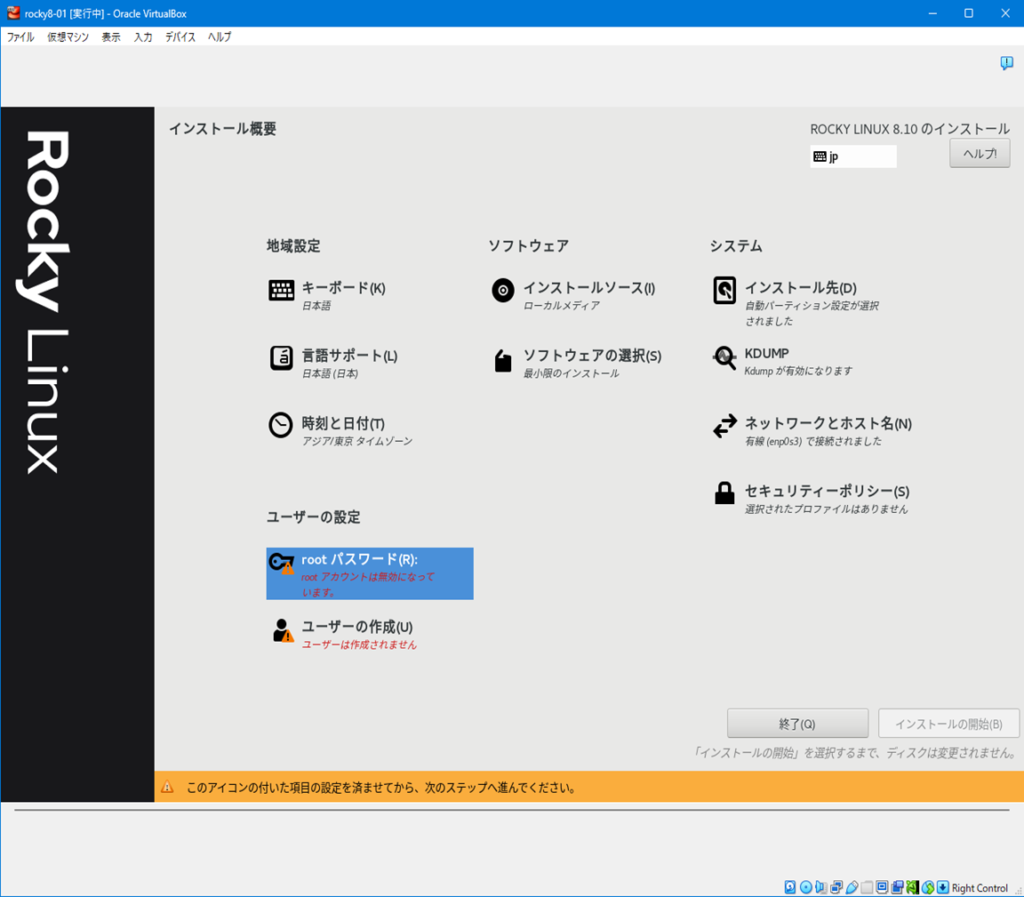Image resolution: width=1024 pixels, height=897 pixels.
Task: Open ネットワークとホスト名(N) settings
Action: coord(828,424)
